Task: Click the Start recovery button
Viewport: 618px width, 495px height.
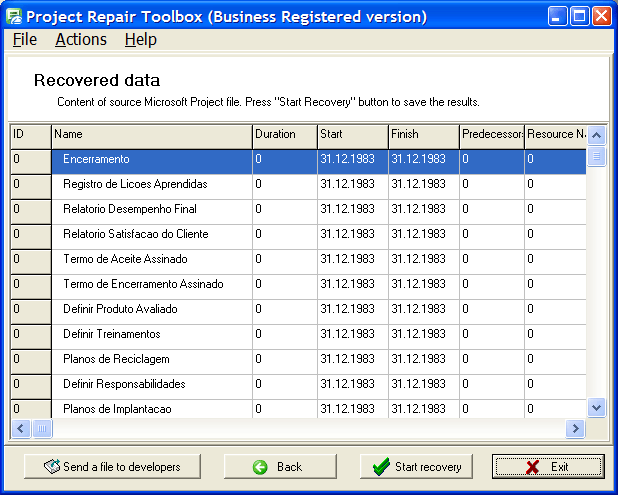Action: tap(416, 467)
